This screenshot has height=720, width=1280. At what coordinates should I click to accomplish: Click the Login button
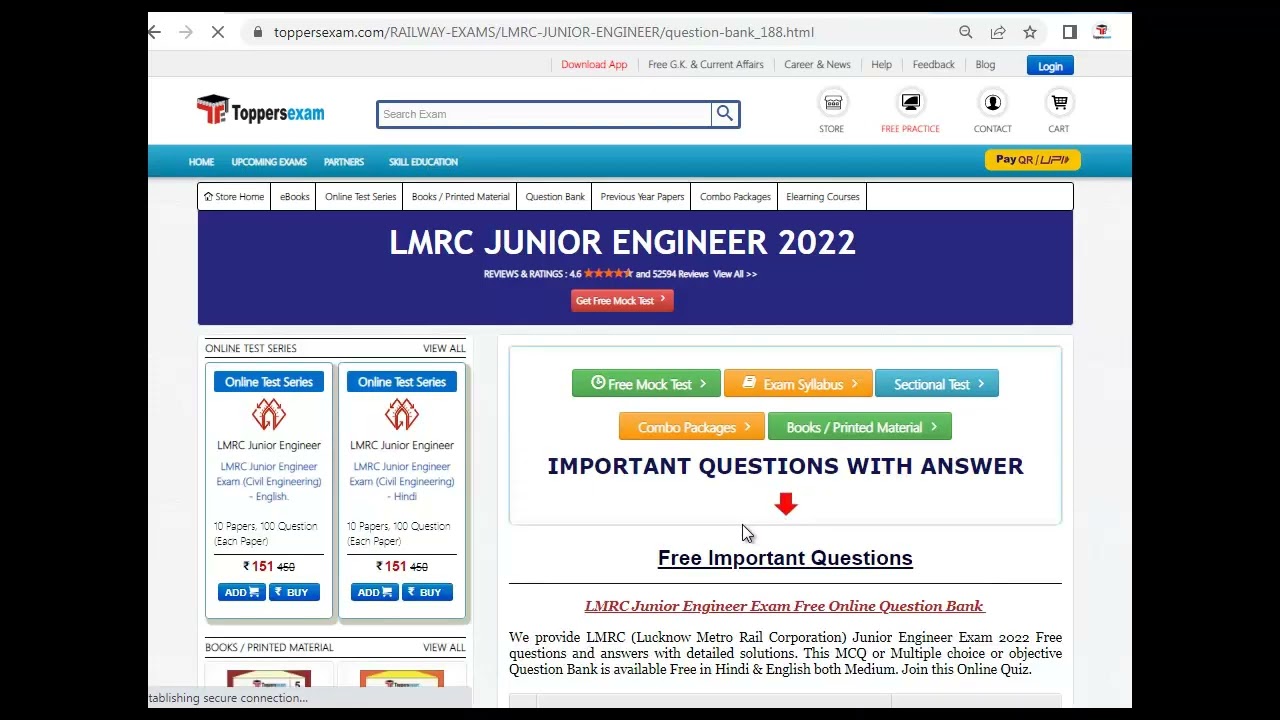(x=1050, y=66)
